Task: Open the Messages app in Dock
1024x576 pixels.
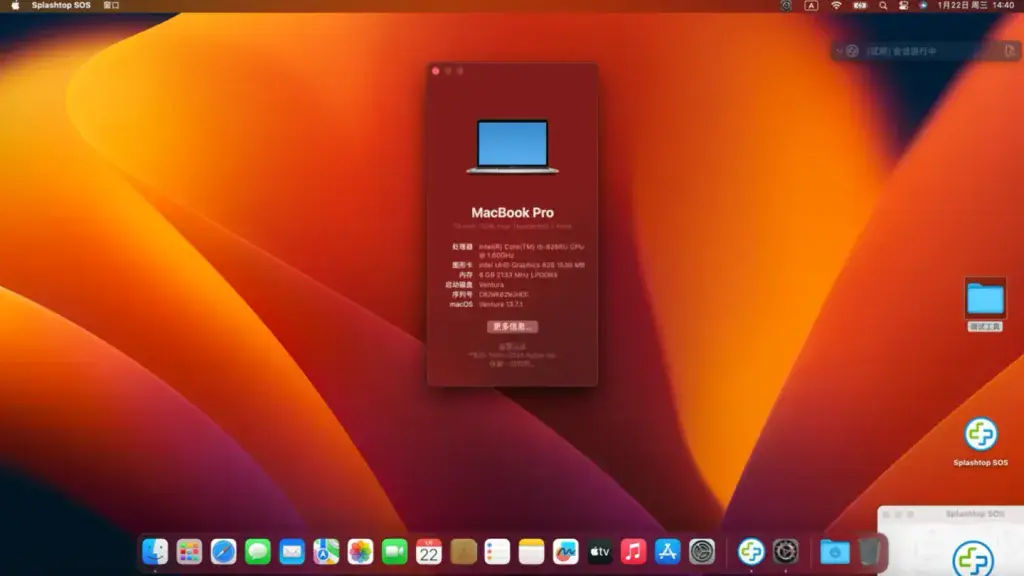Action: [x=258, y=552]
